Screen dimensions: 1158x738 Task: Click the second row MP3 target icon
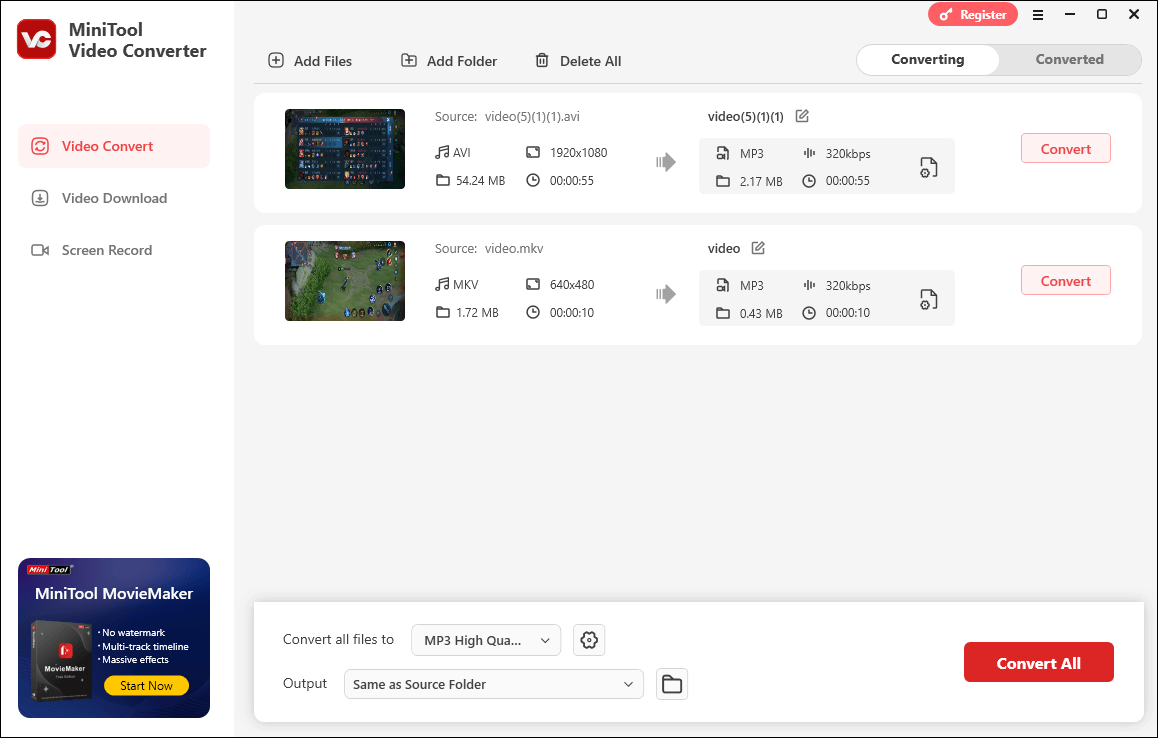723,285
